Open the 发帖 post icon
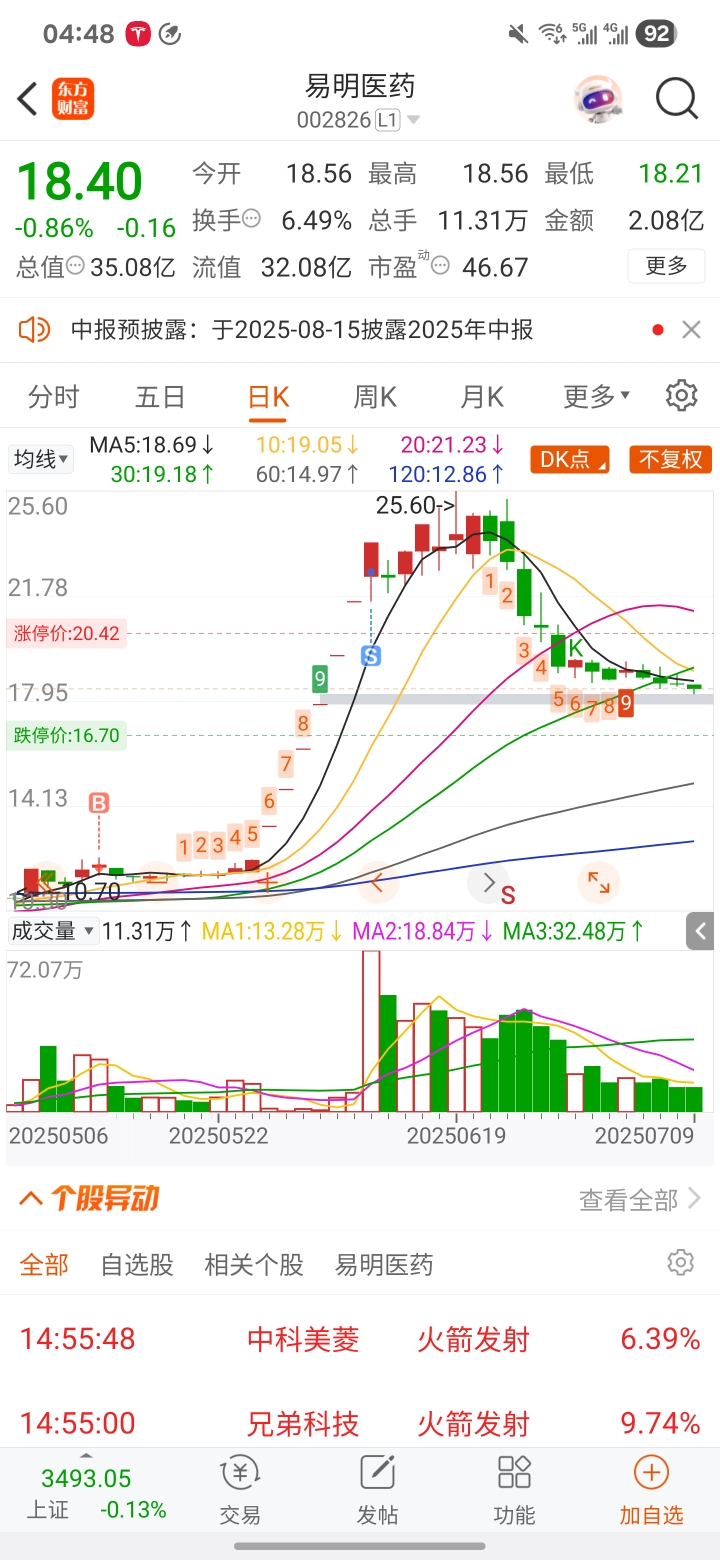Image resolution: width=720 pixels, height=1560 pixels. point(377,1491)
